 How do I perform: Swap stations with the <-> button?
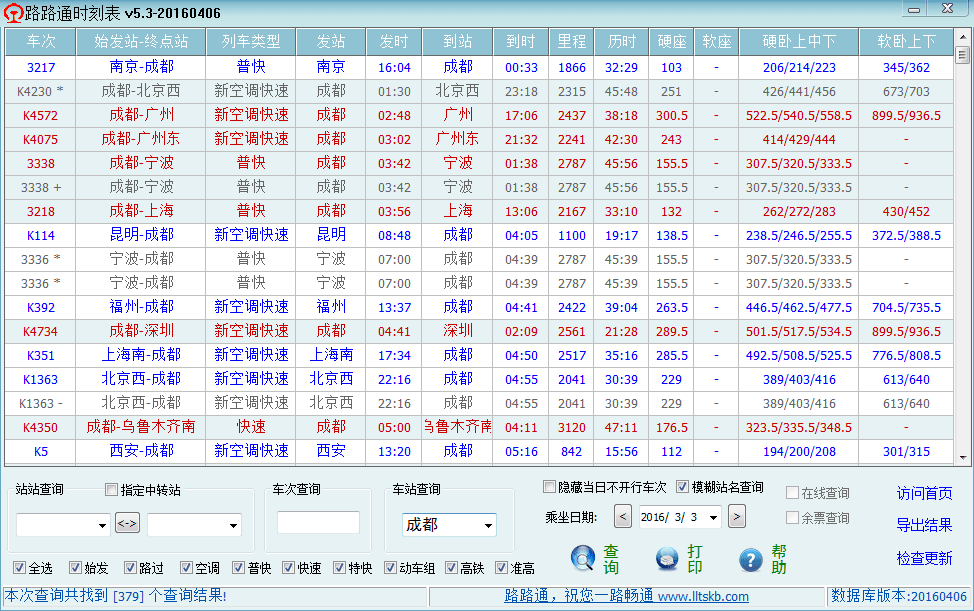click(x=128, y=524)
